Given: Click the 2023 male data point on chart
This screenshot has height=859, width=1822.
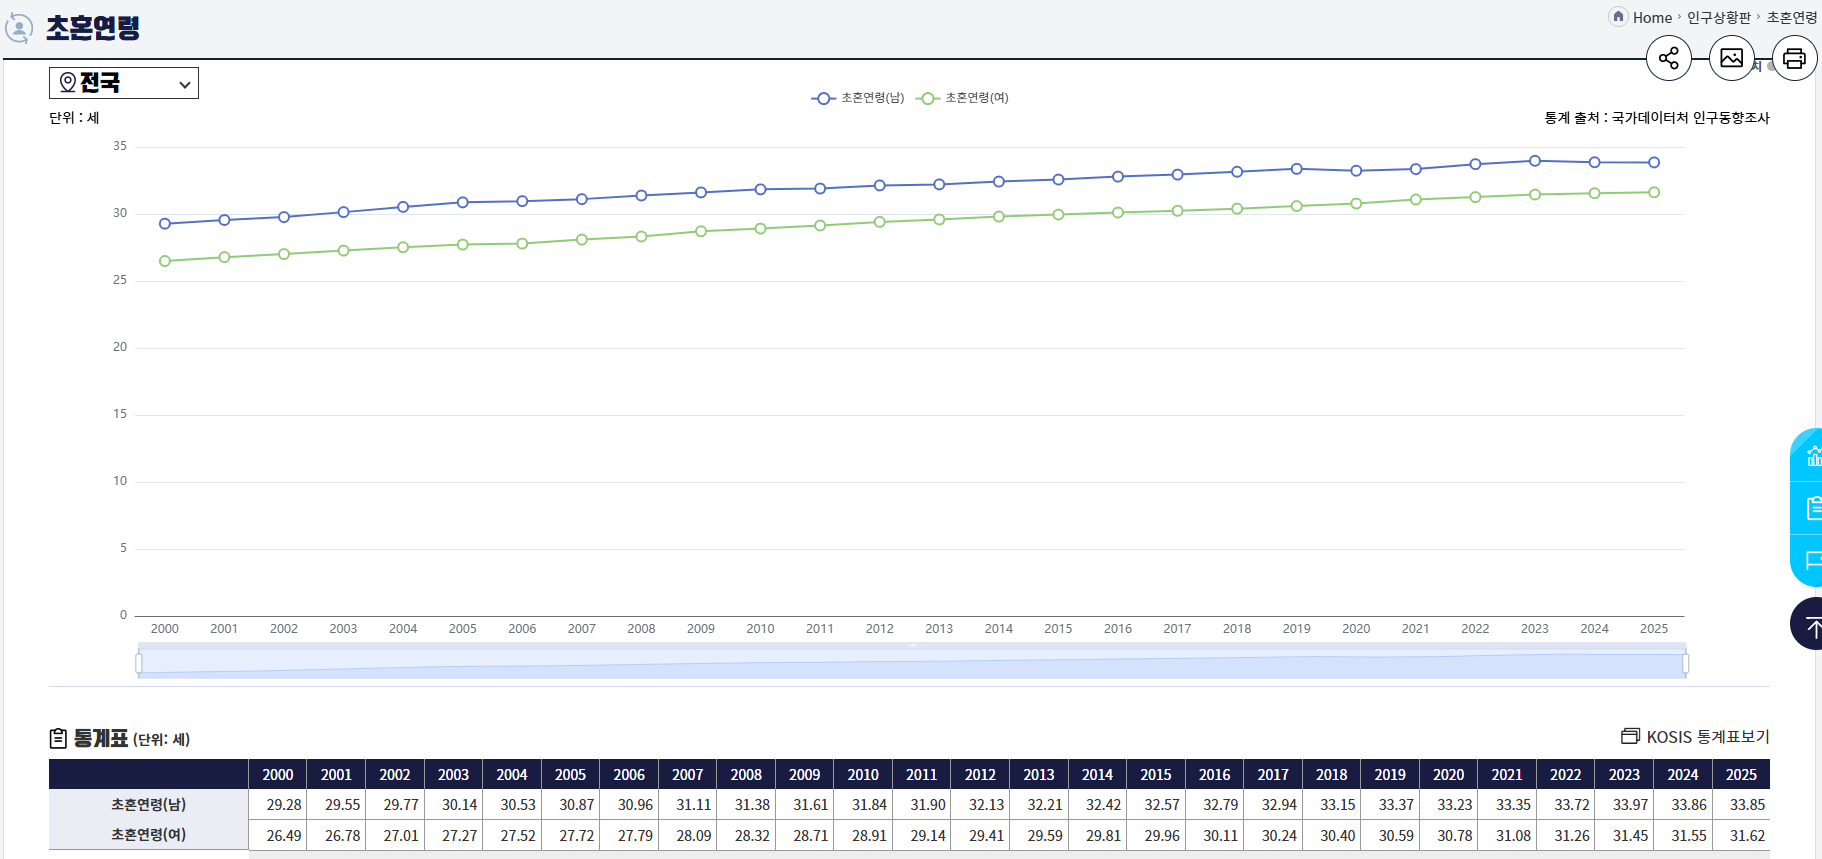Looking at the screenshot, I should pyautogui.click(x=1535, y=161).
